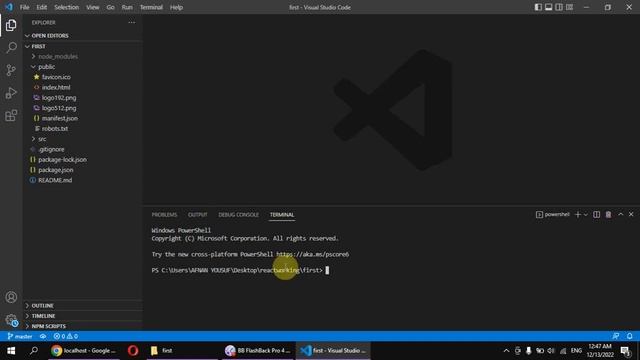Open the Manage gear icon
640x360 pixels.
11,320
